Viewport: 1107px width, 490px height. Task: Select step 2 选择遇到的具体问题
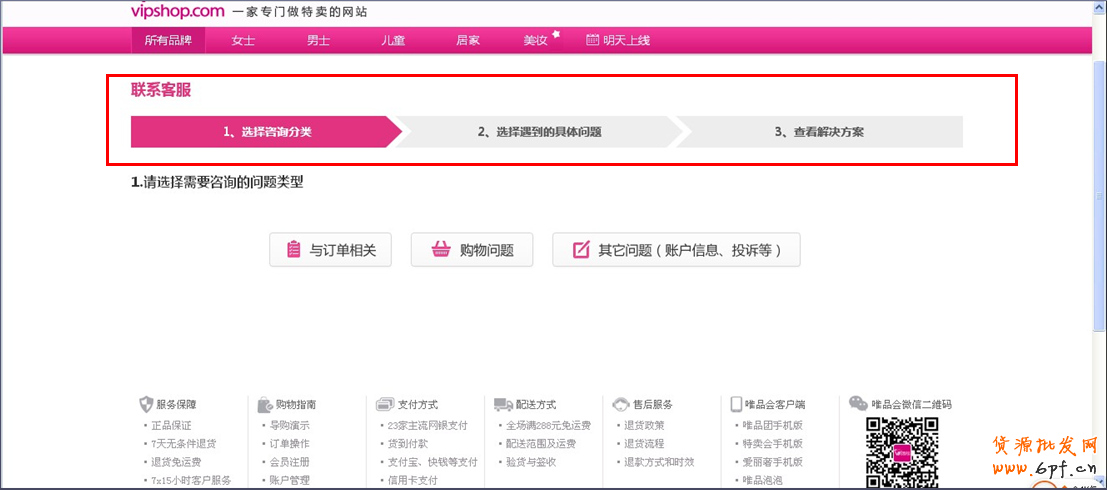pyautogui.click(x=539, y=132)
